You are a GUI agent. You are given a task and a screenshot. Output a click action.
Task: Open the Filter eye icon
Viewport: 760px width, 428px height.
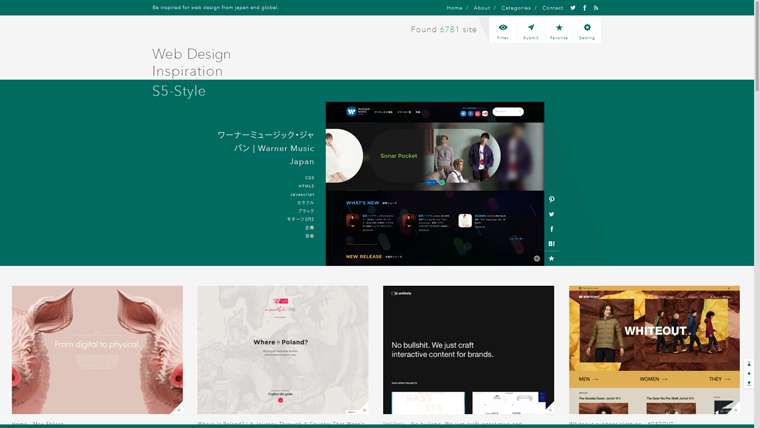503,28
